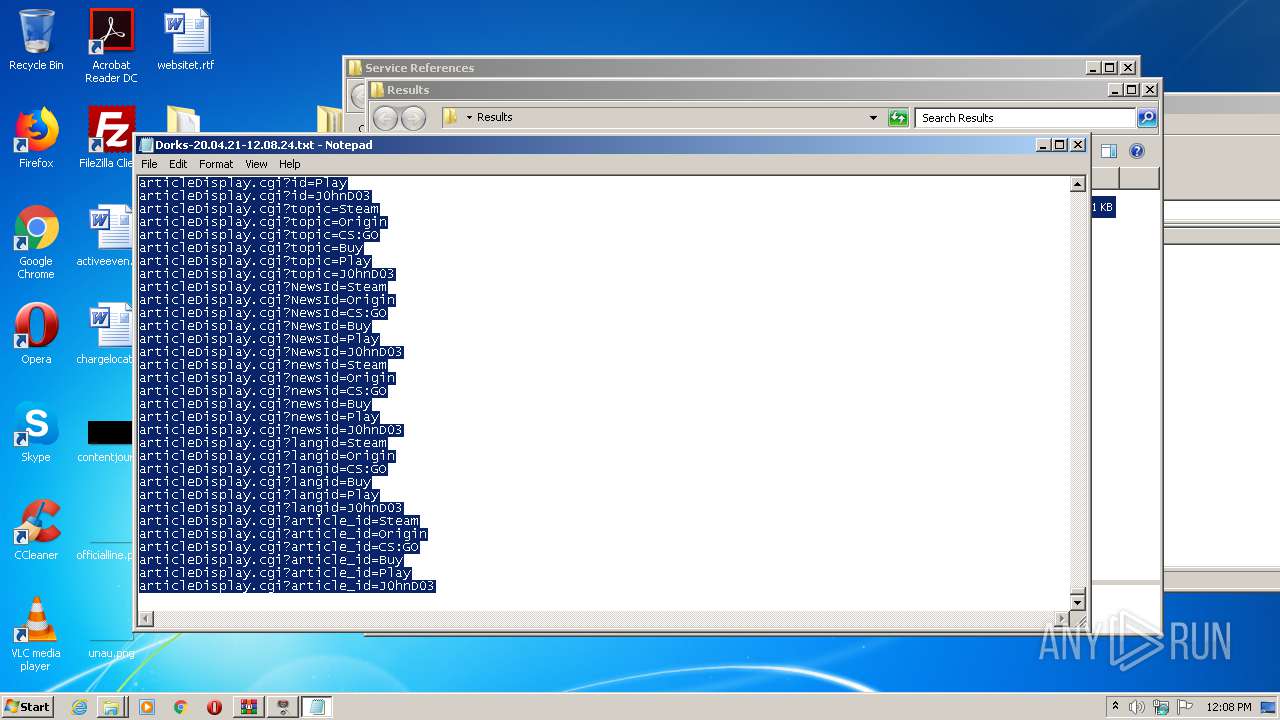The height and width of the screenshot is (720, 1280).
Task: Open Notepad File menu
Action: coord(149,164)
